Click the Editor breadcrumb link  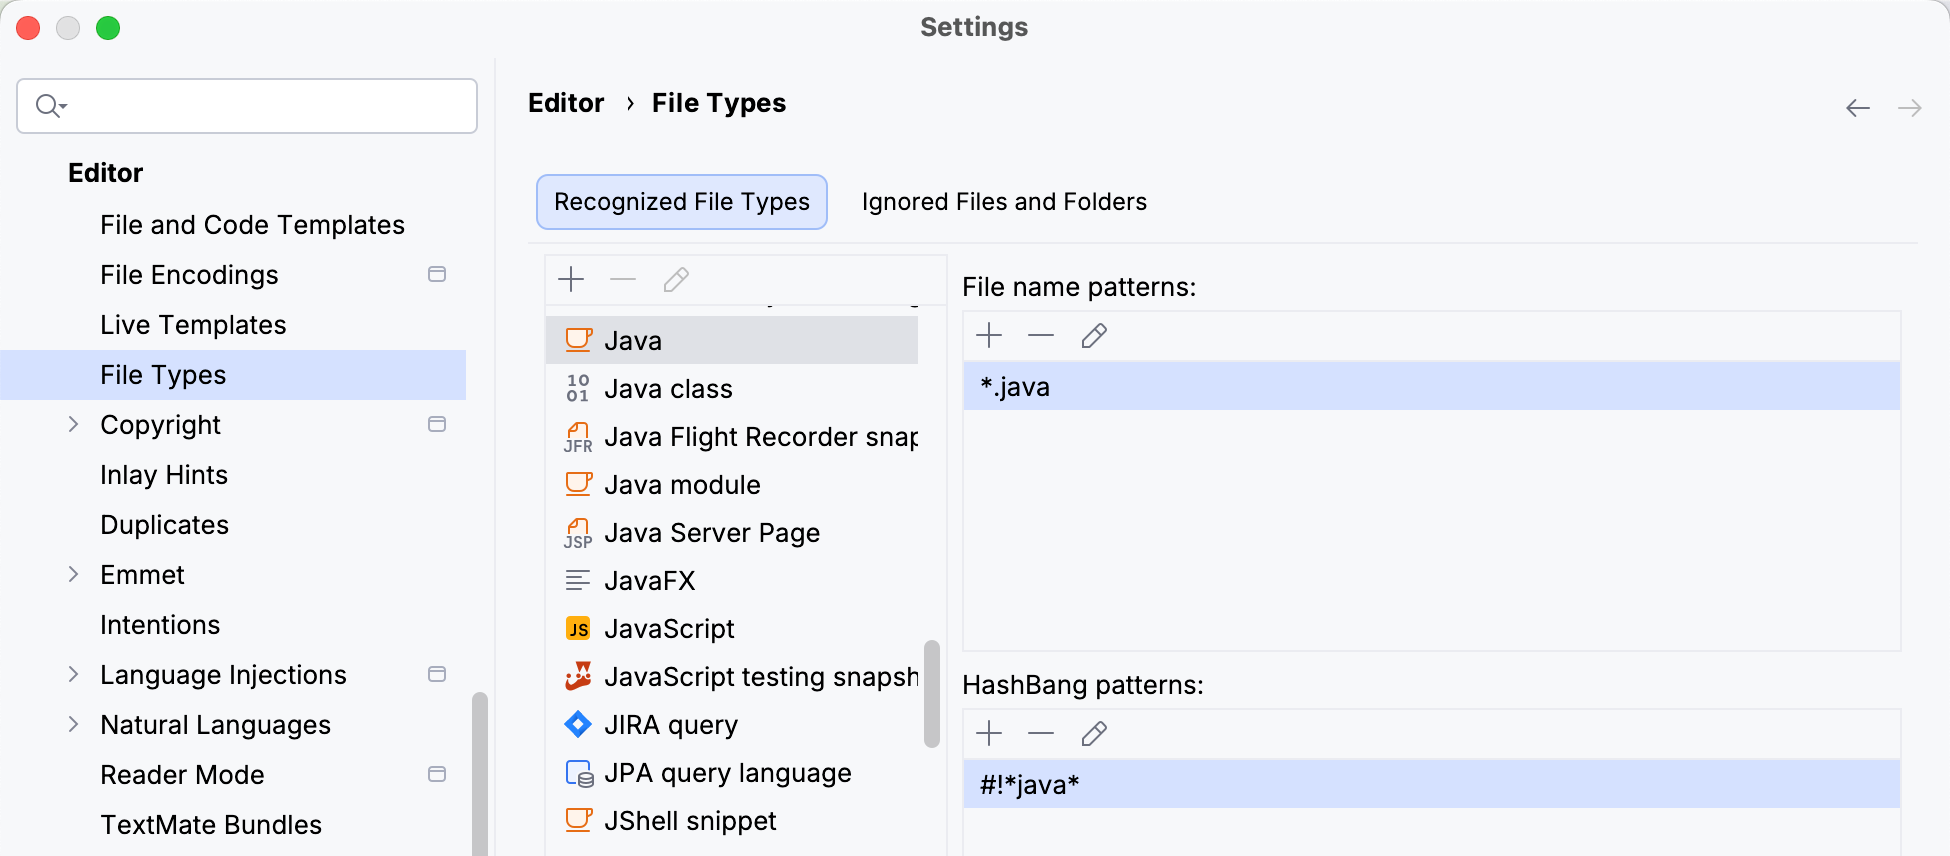coord(566,103)
